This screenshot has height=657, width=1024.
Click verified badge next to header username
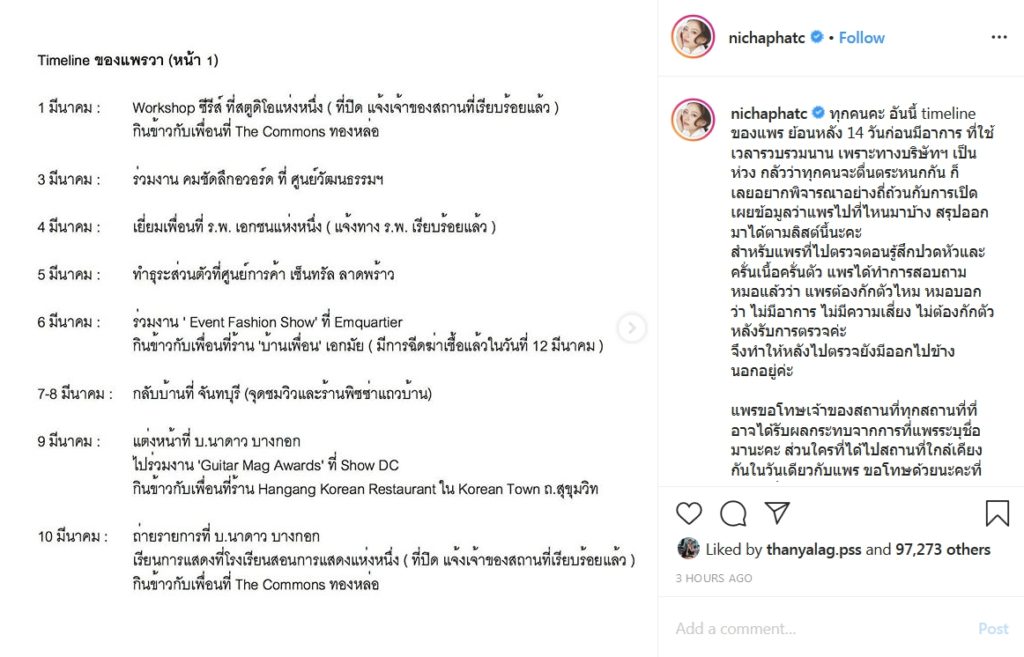[x=816, y=37]
